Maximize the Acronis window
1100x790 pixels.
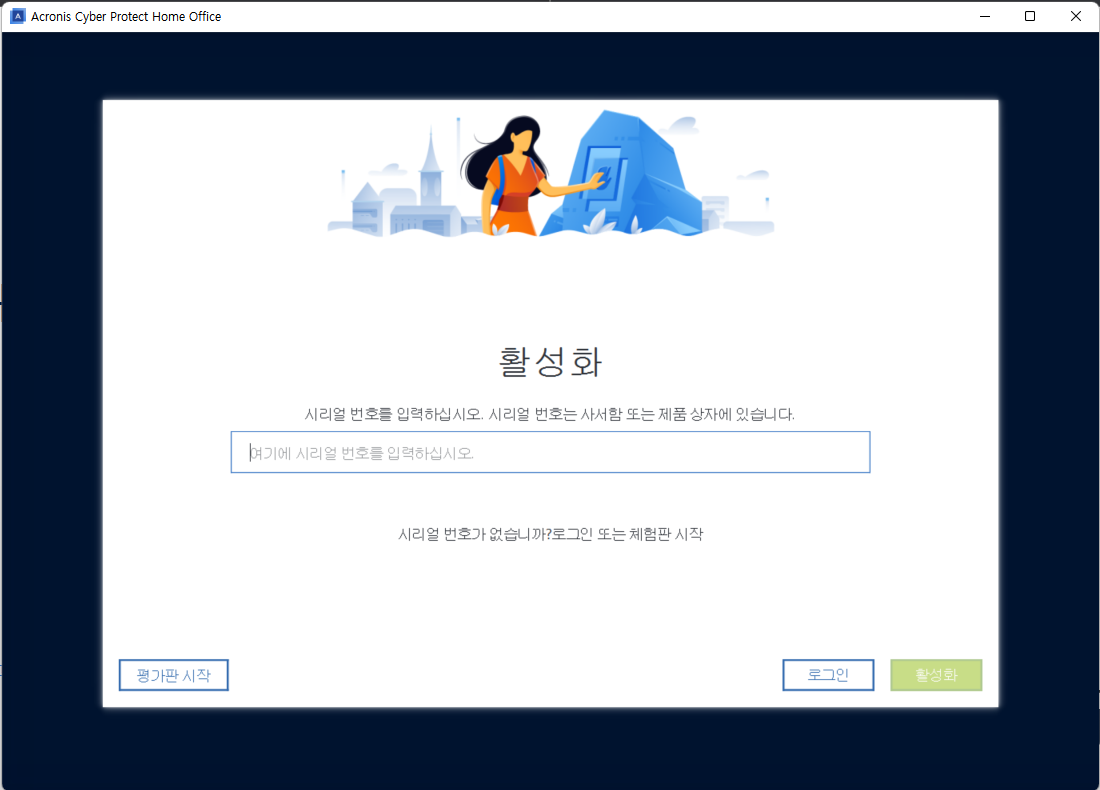tap(1030, 16)
